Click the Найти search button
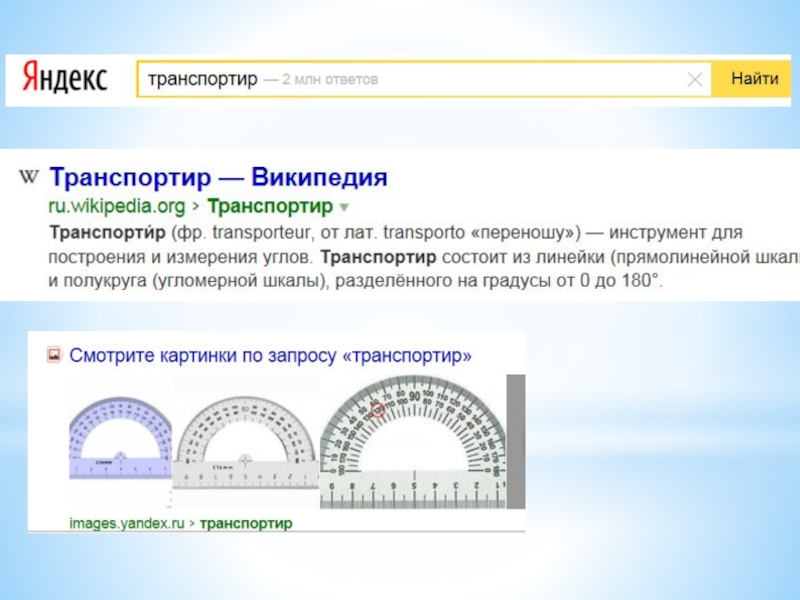 pyautogui.click(x=752, y=79)
